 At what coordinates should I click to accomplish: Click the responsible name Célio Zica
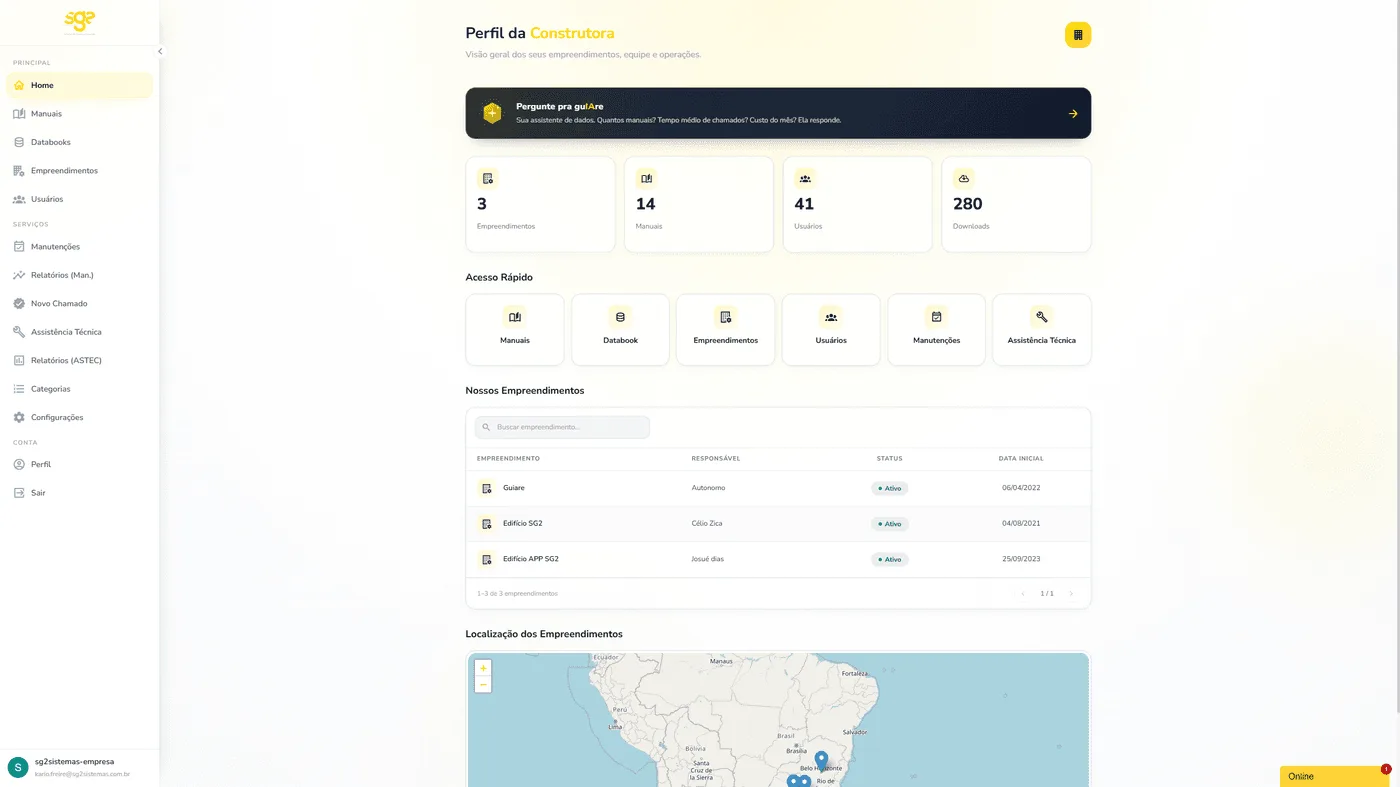(707, 524)
